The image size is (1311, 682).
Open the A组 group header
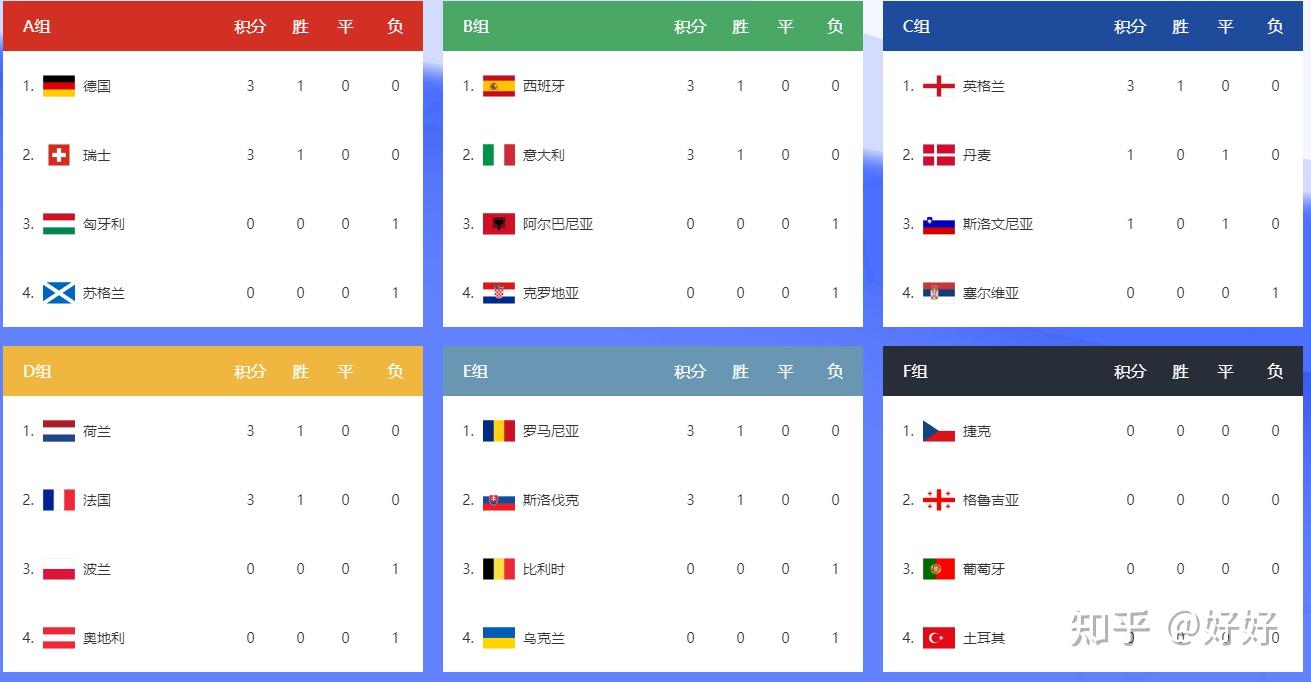[x=37, y=26]
